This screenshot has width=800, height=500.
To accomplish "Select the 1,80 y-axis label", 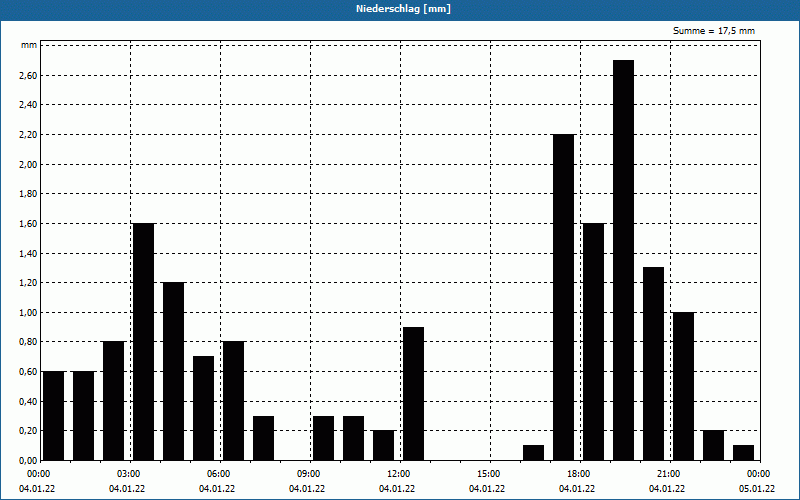I will pyautogui.click(x=29, y=194).
